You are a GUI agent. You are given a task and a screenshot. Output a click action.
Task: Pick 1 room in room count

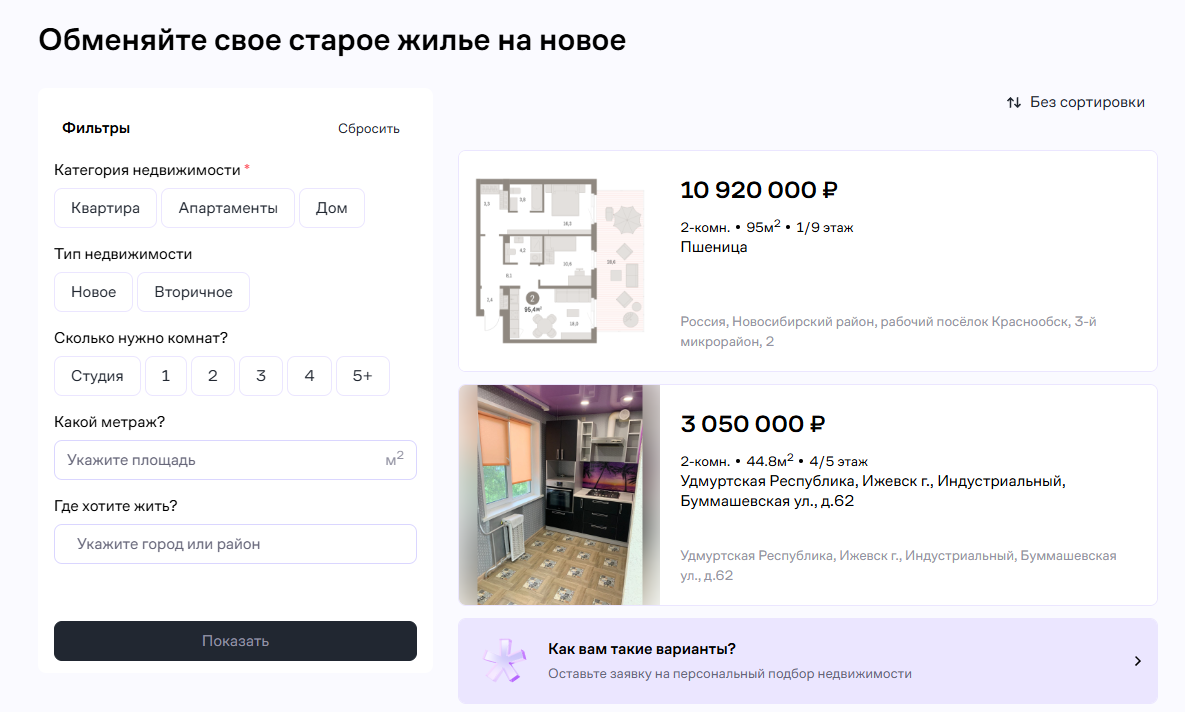(x=166, y=376)
